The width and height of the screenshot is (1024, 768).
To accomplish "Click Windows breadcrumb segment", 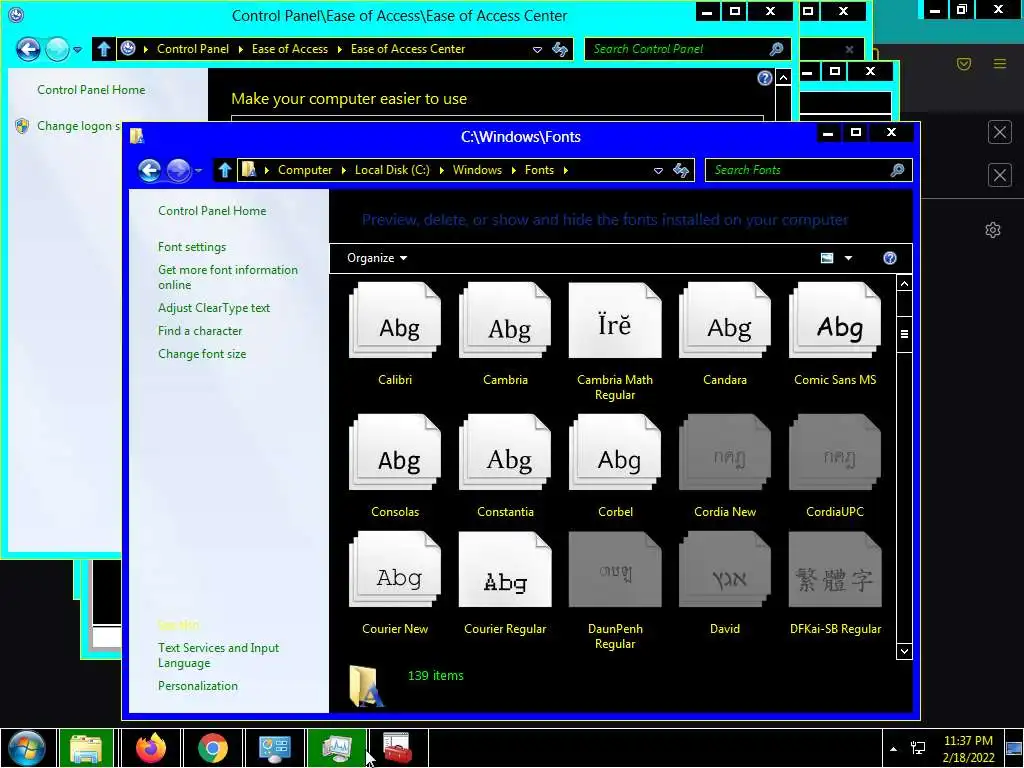I will (x=477, y=170).
